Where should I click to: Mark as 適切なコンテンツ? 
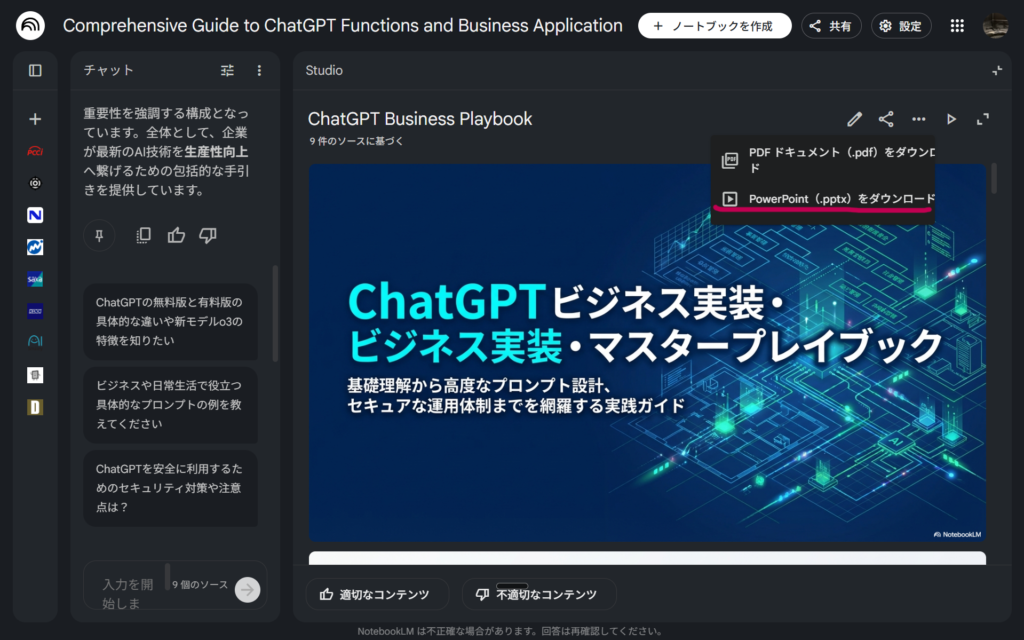pyautogui.click(x=376, y=594)
